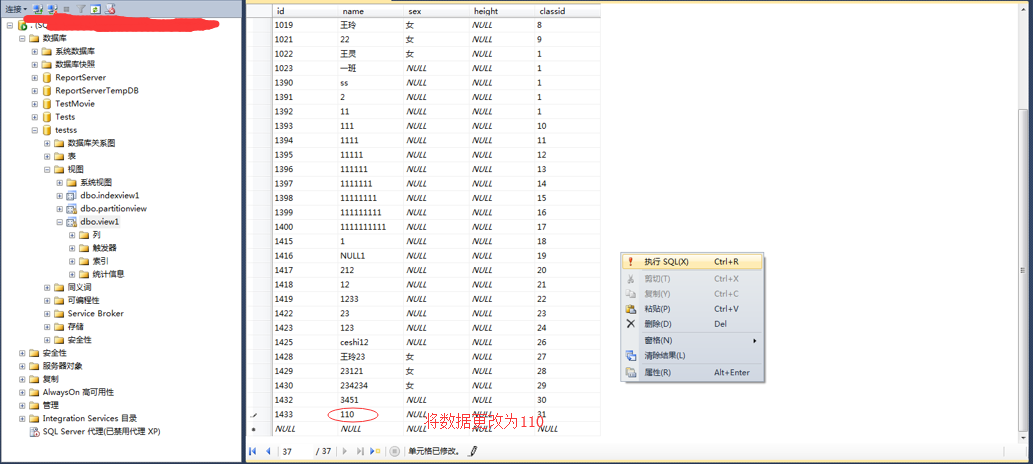This screenshot has width=1033, height=464.
Task: Collapse the dbo.view1 node
Action: coord(60,222)
